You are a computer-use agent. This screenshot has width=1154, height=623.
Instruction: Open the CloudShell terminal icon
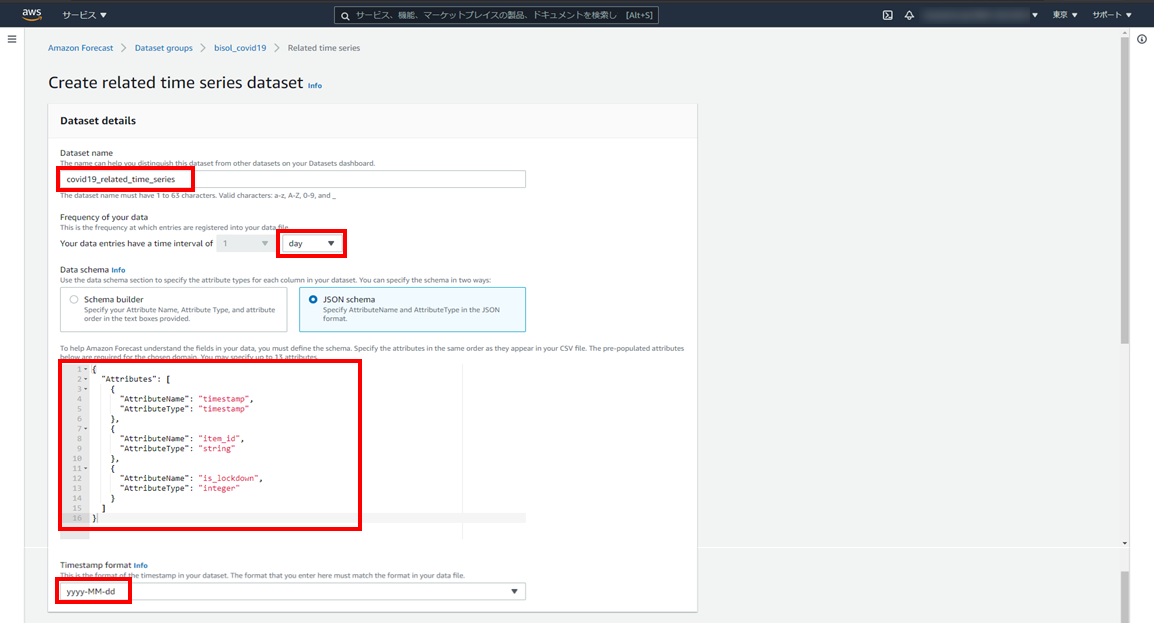[x=887, y=15]
